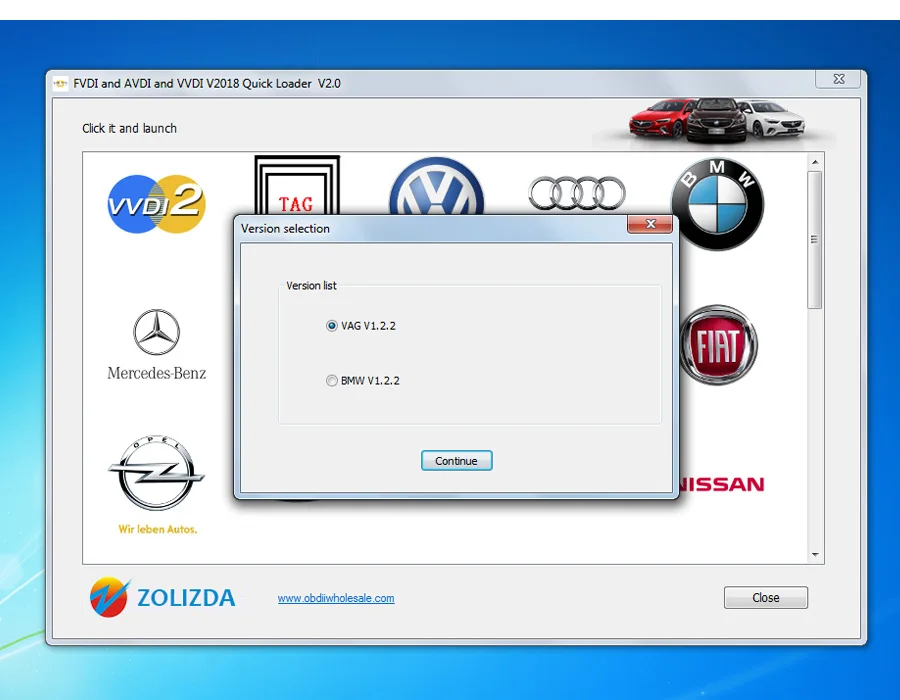This screenshot has height=700, width=900.
Task: Click the Quick Loader title bar icon
Action: point(60,84)
